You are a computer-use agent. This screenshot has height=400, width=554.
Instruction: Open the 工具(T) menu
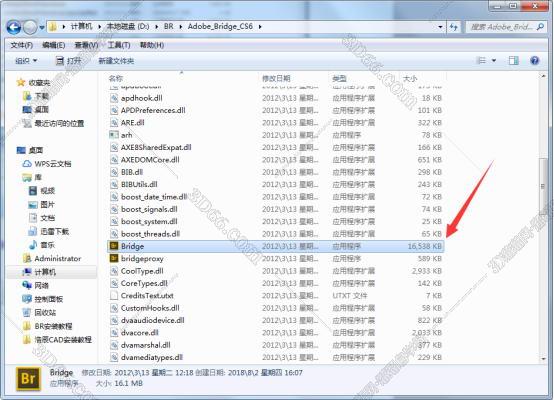coord(119,45)
